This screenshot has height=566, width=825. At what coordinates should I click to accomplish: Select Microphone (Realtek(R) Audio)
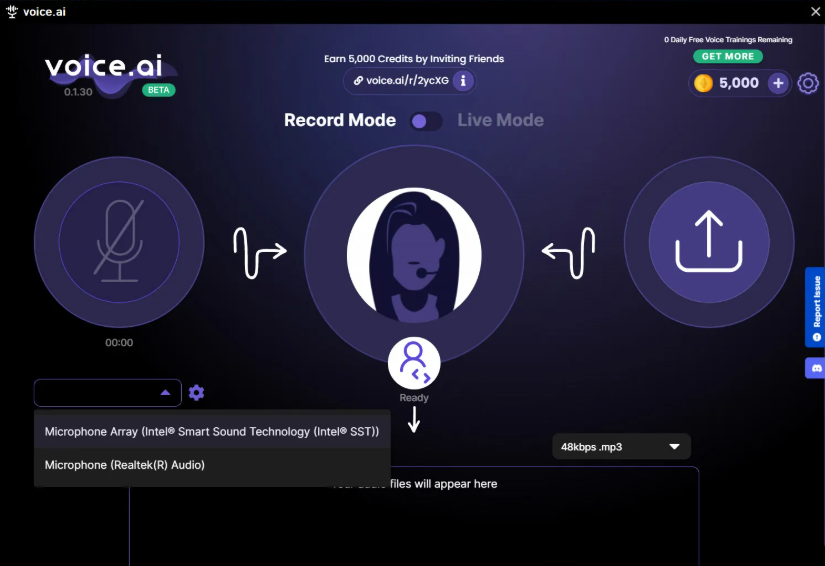[x=212, y=465]
